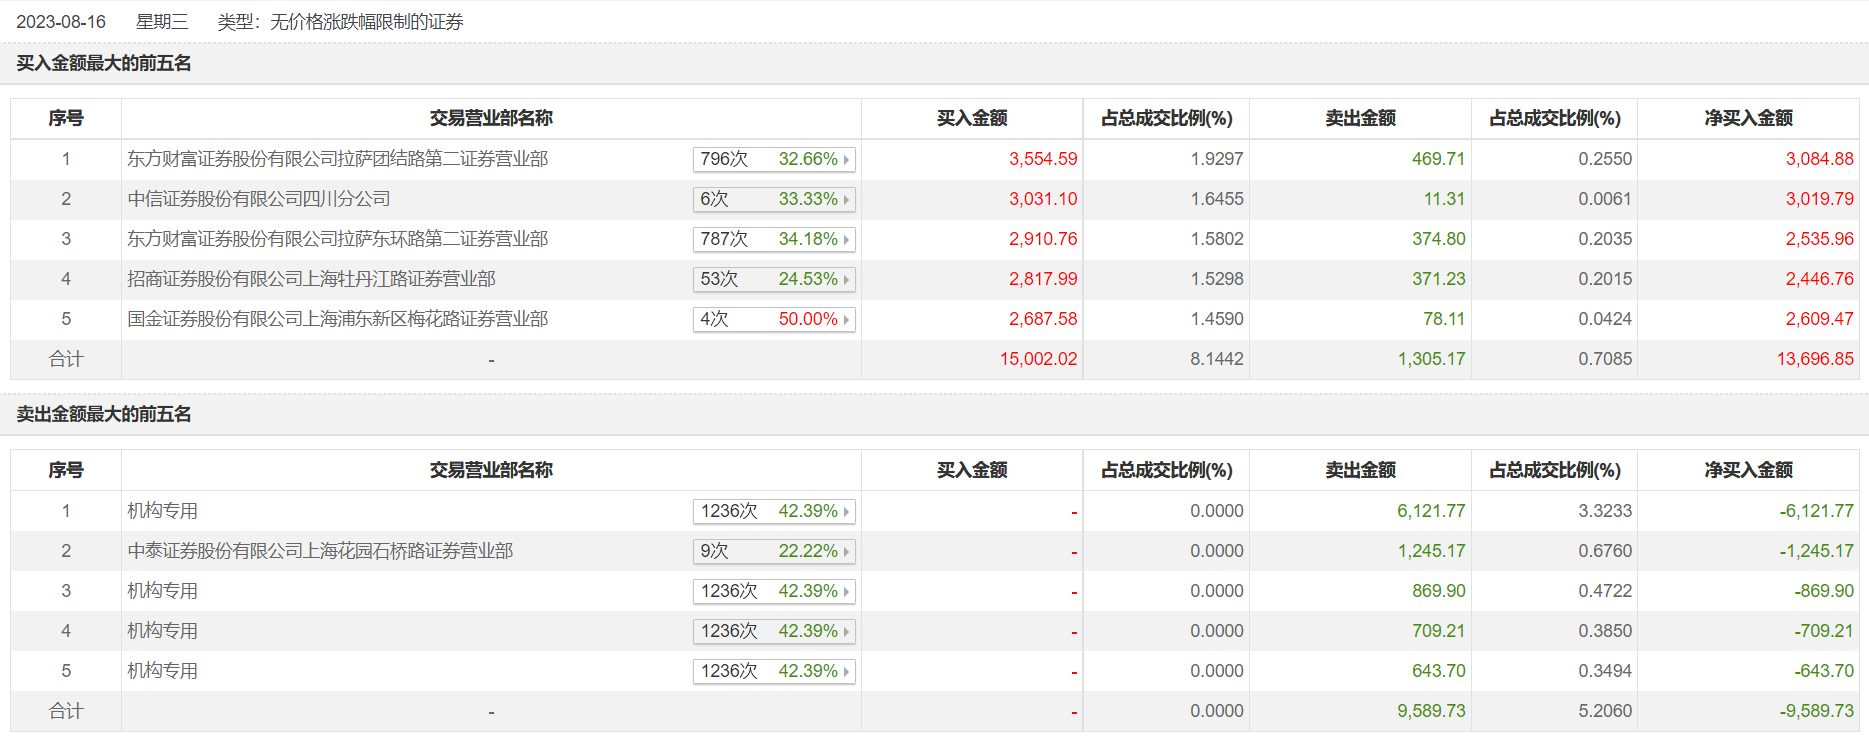Click the arrow in the 53次 24.53% box
This screenshot has height=736, width=1869.
(x=846, y=280)
